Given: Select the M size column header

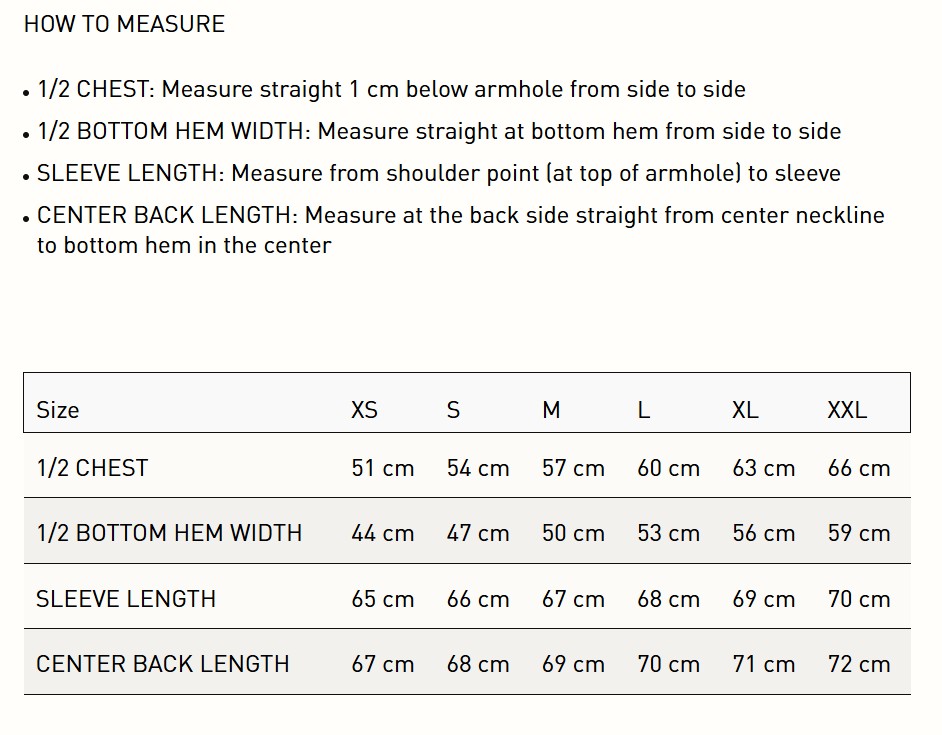Looking at the screenshot, I should tap(551, 409).
